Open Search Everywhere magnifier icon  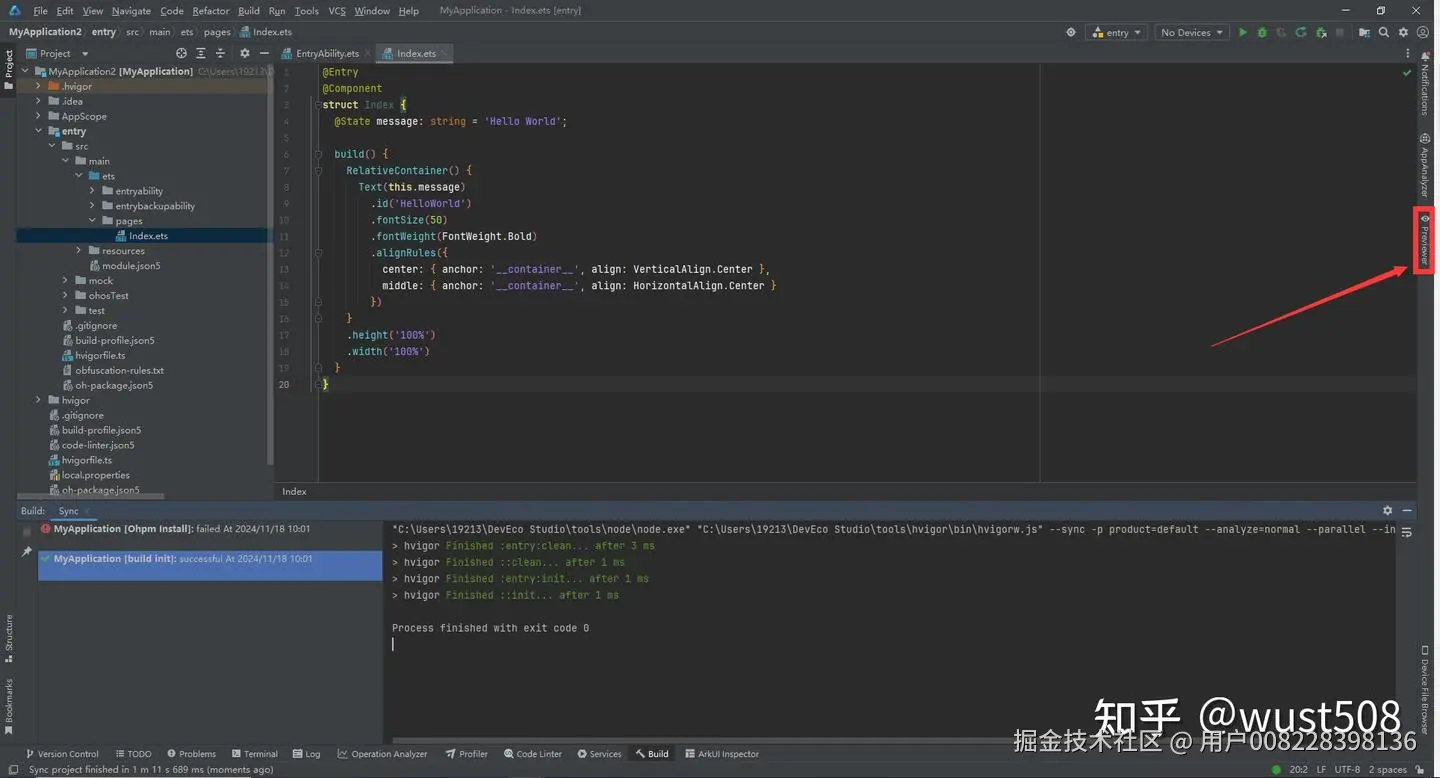pos(1384,32)
